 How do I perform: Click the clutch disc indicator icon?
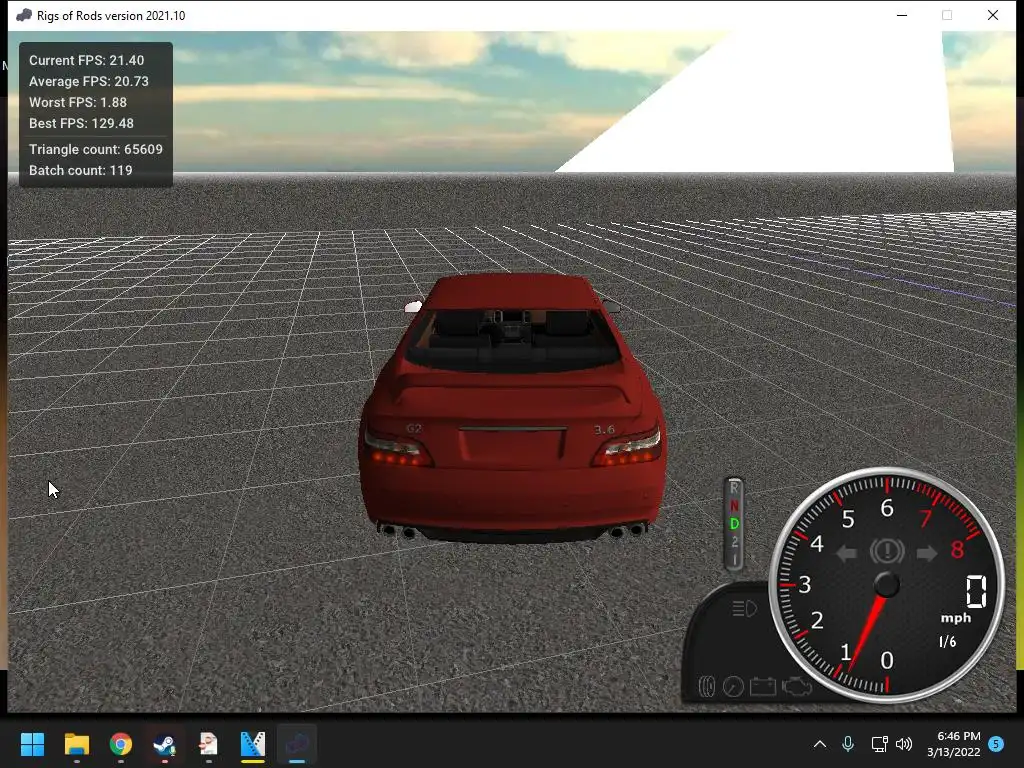tap(707, 686)
